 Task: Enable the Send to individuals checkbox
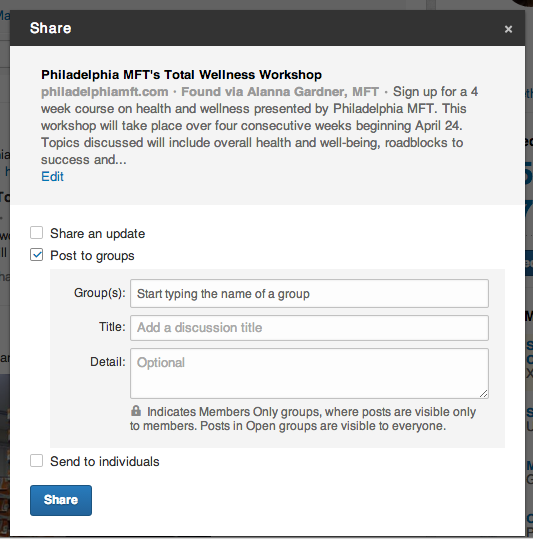coord(36,461)
